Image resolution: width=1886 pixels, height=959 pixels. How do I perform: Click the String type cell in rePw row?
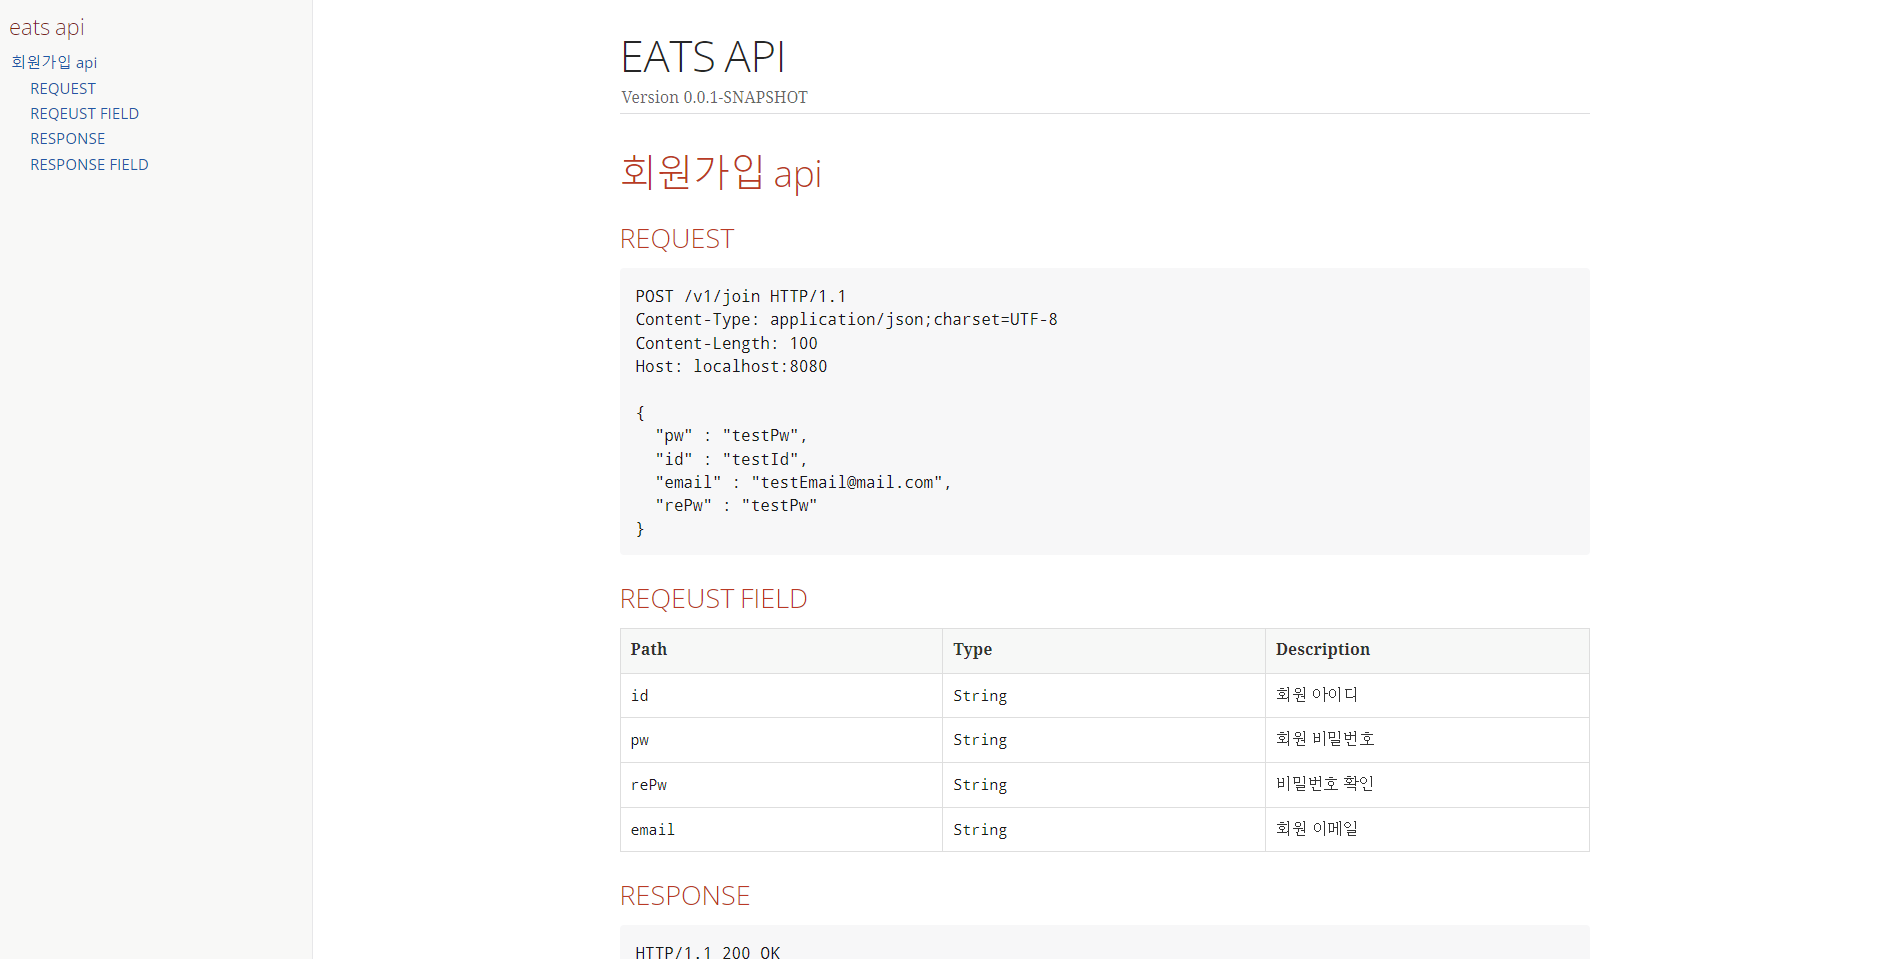pos(1104,786)
